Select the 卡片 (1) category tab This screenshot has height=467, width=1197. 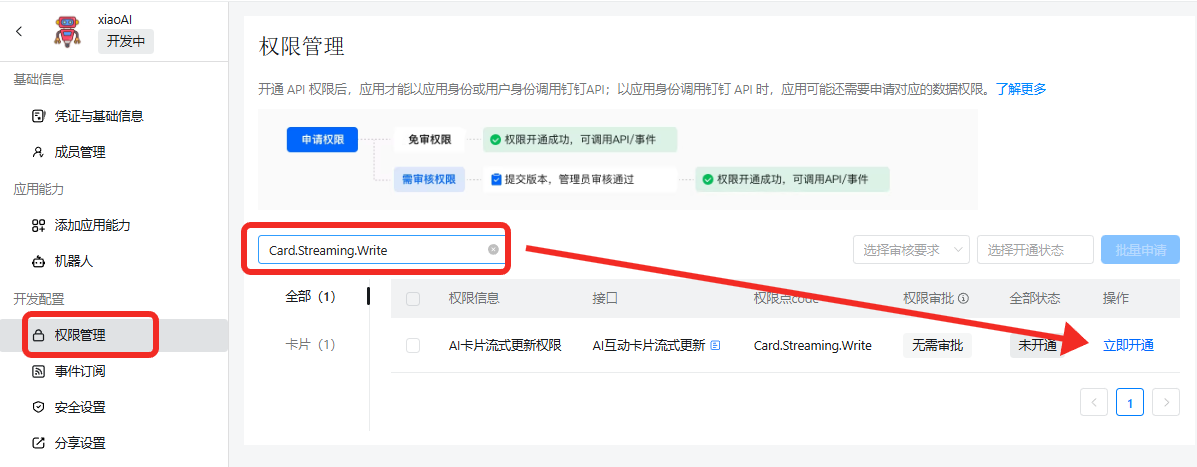pyautogui.click(x=310, y=344)
